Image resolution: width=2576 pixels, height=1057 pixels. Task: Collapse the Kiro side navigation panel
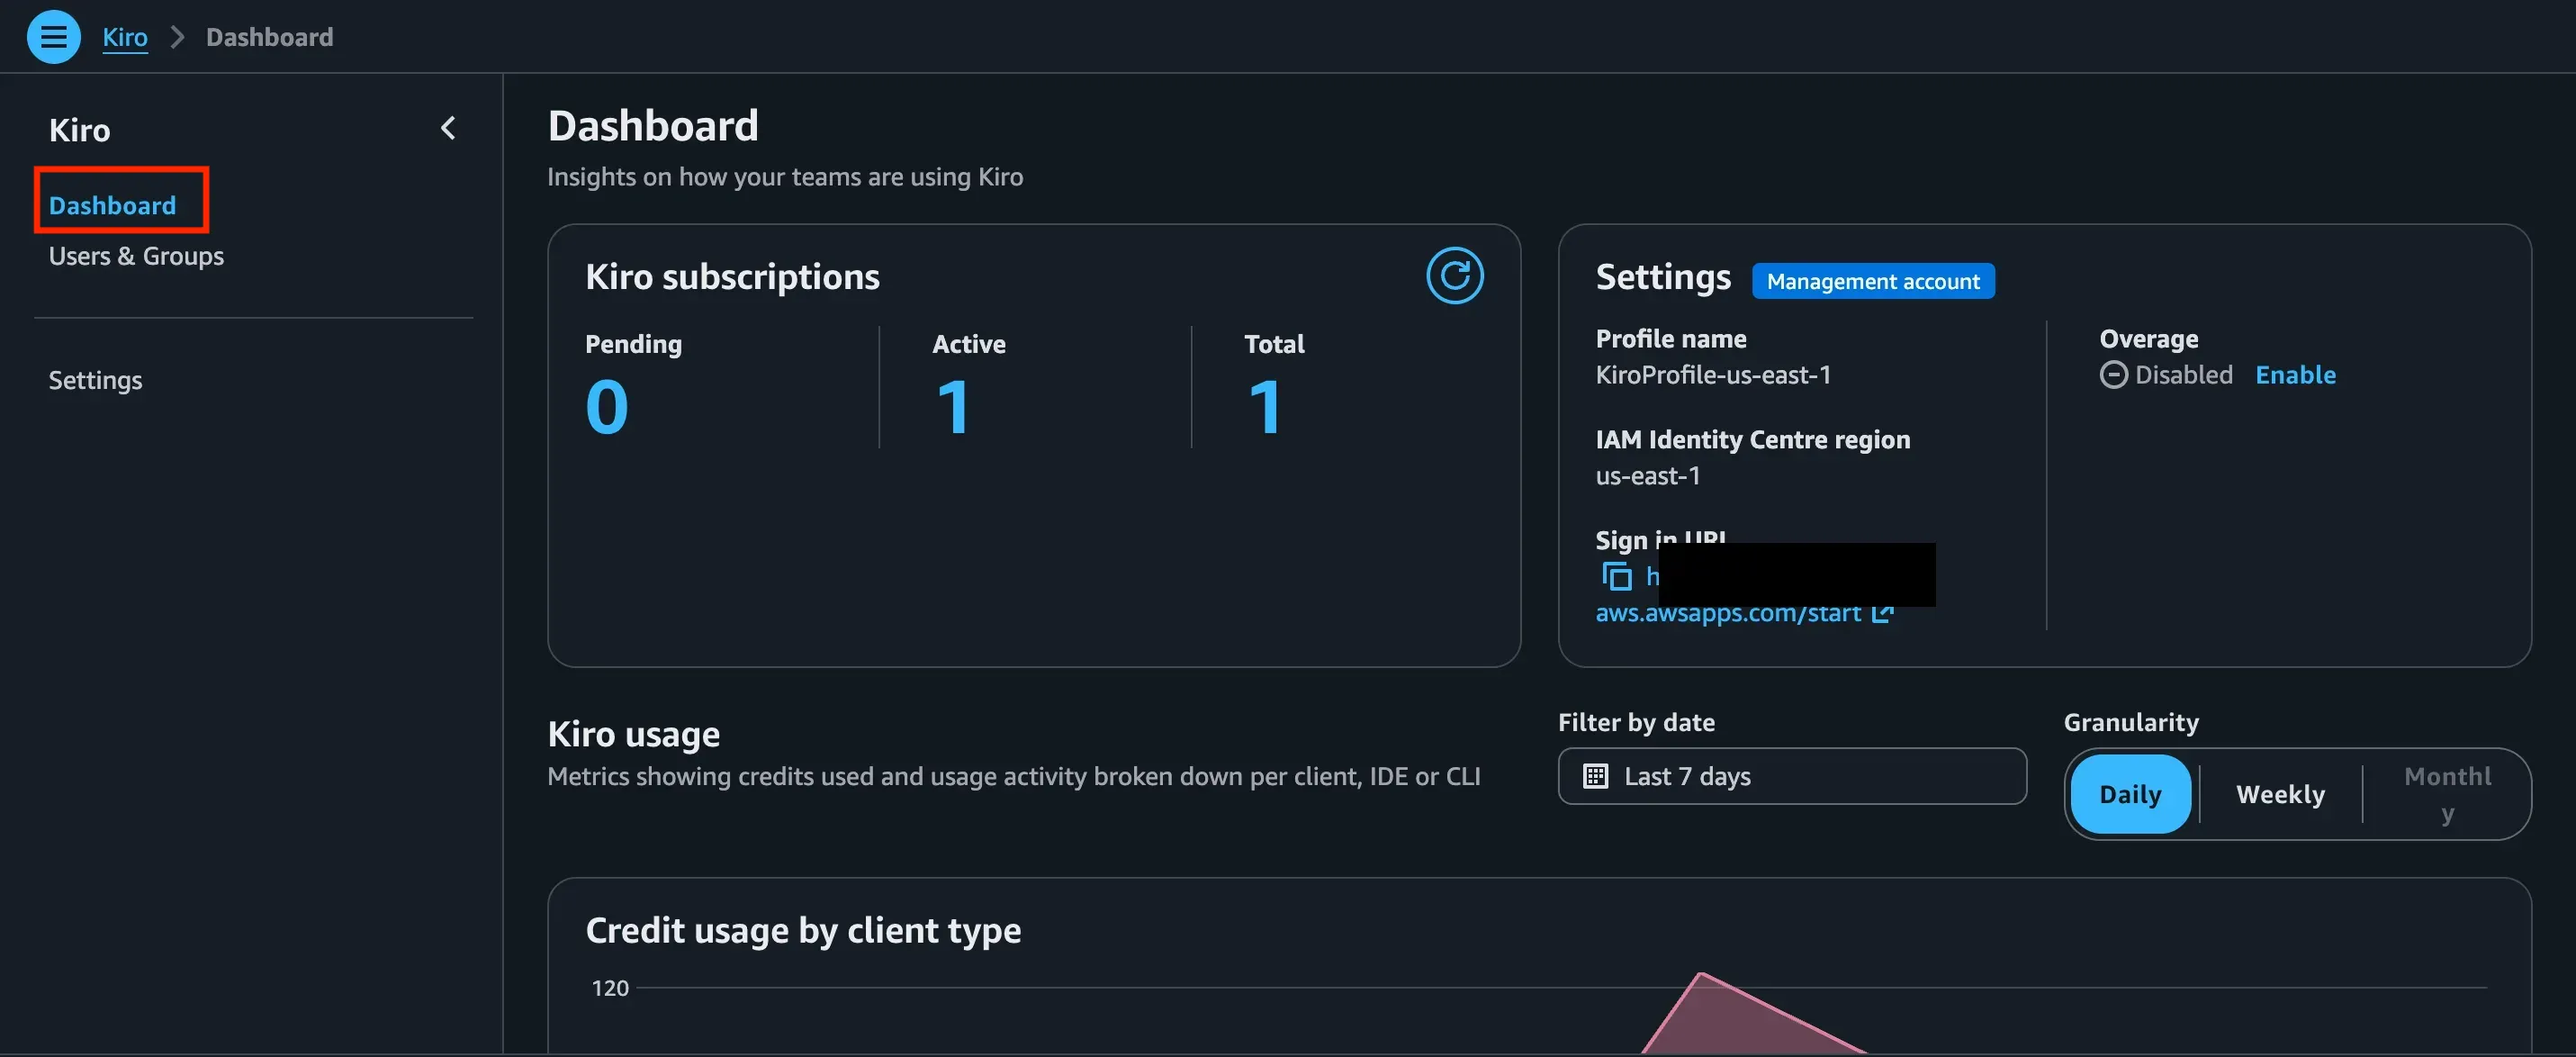(448, 128)
